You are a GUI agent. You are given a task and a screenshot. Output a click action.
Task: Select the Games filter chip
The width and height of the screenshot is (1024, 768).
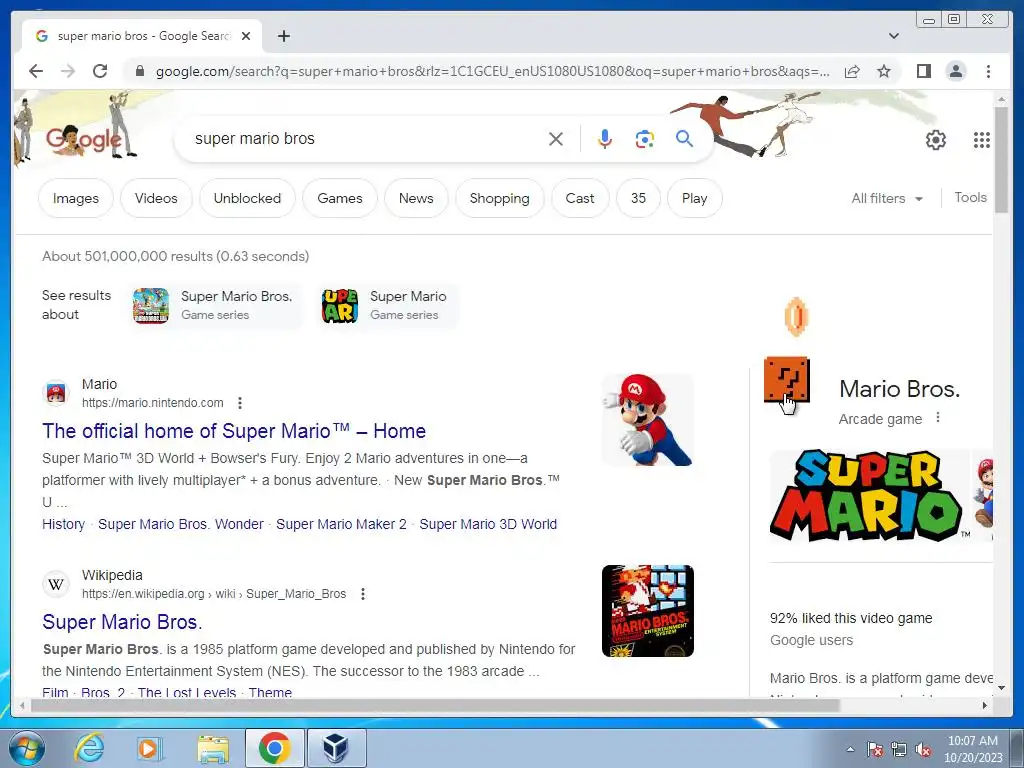coord(340,198)
